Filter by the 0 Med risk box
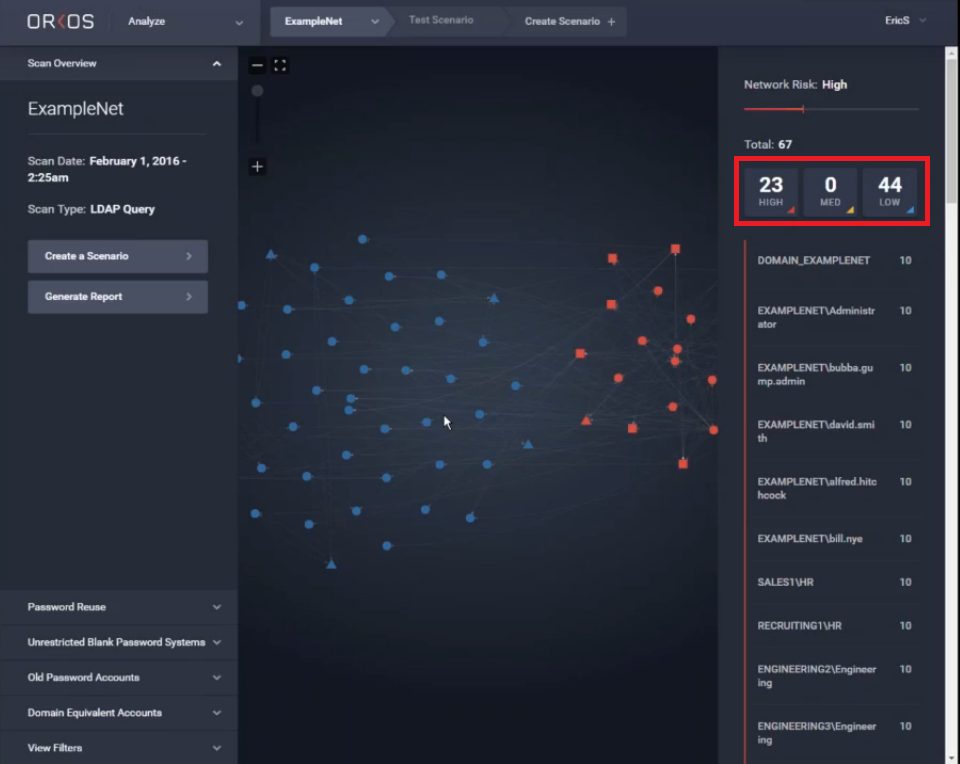This screenshot has height=764, width=960. point(830,191)
